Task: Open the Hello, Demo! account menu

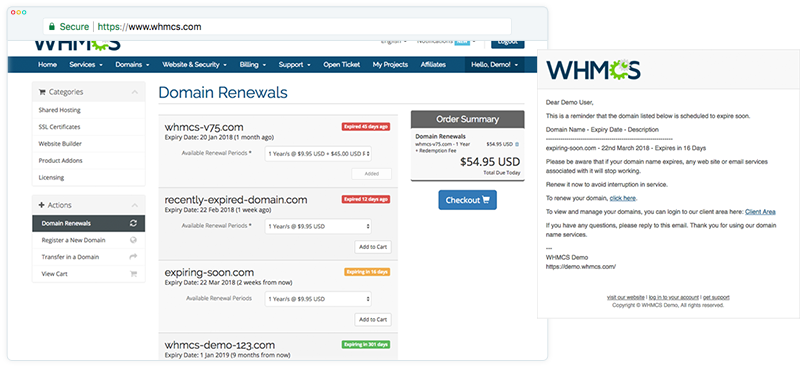Action: click(494, 65)
